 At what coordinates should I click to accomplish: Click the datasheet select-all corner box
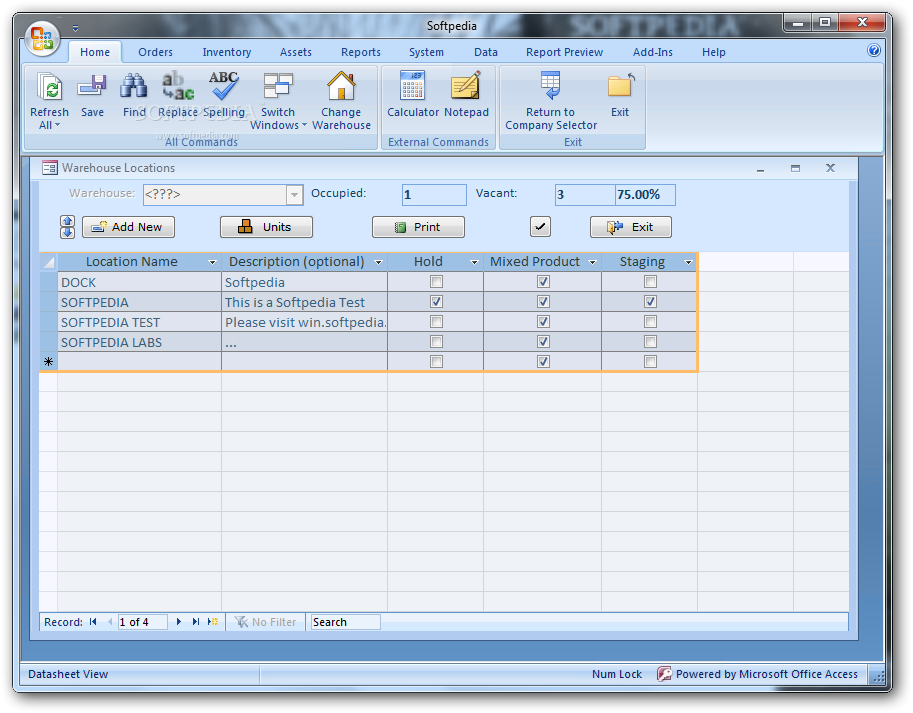pyautogui.click(x=48, y=262)
